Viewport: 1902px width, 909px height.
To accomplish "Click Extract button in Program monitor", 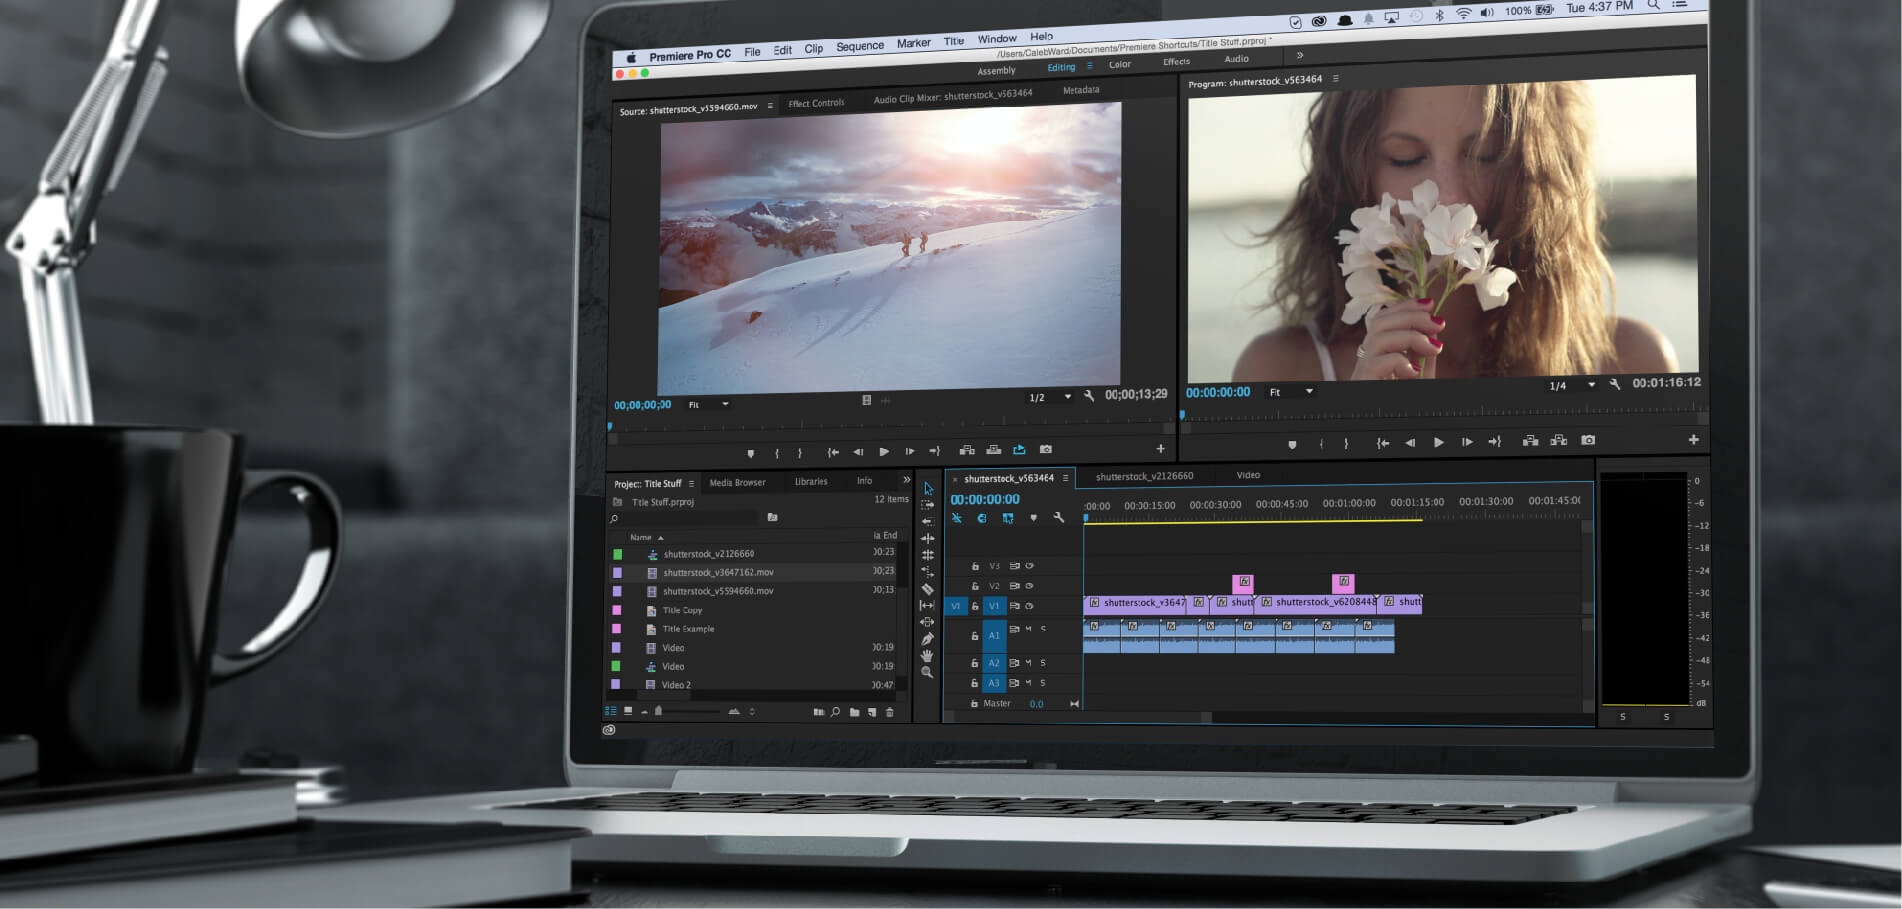I will coord(1559,440).
